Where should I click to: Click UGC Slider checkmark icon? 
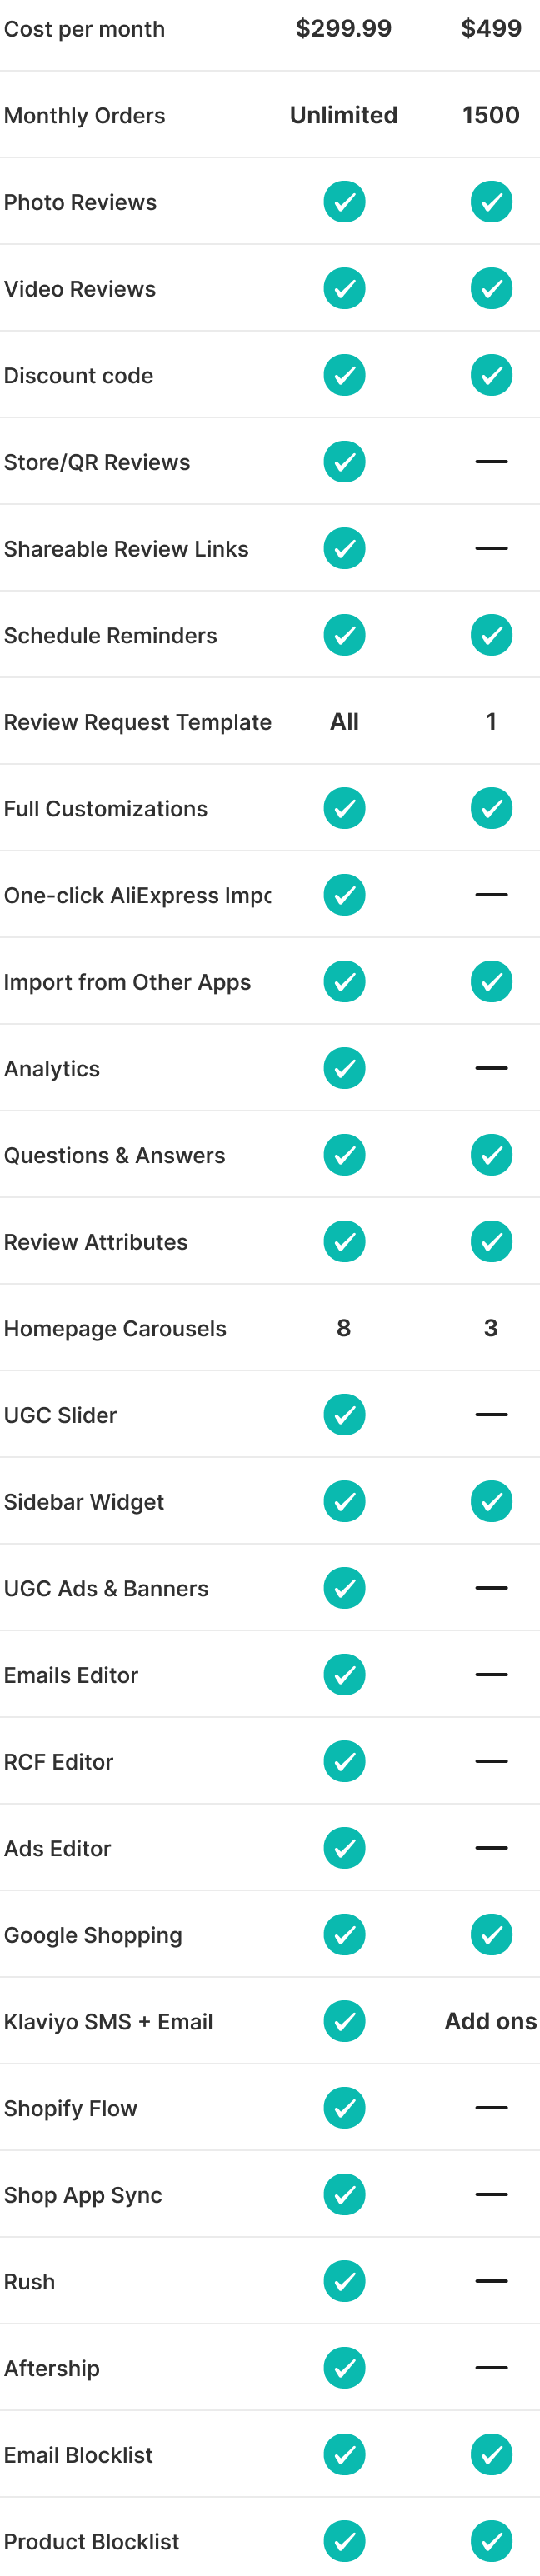click(344, 1415)
